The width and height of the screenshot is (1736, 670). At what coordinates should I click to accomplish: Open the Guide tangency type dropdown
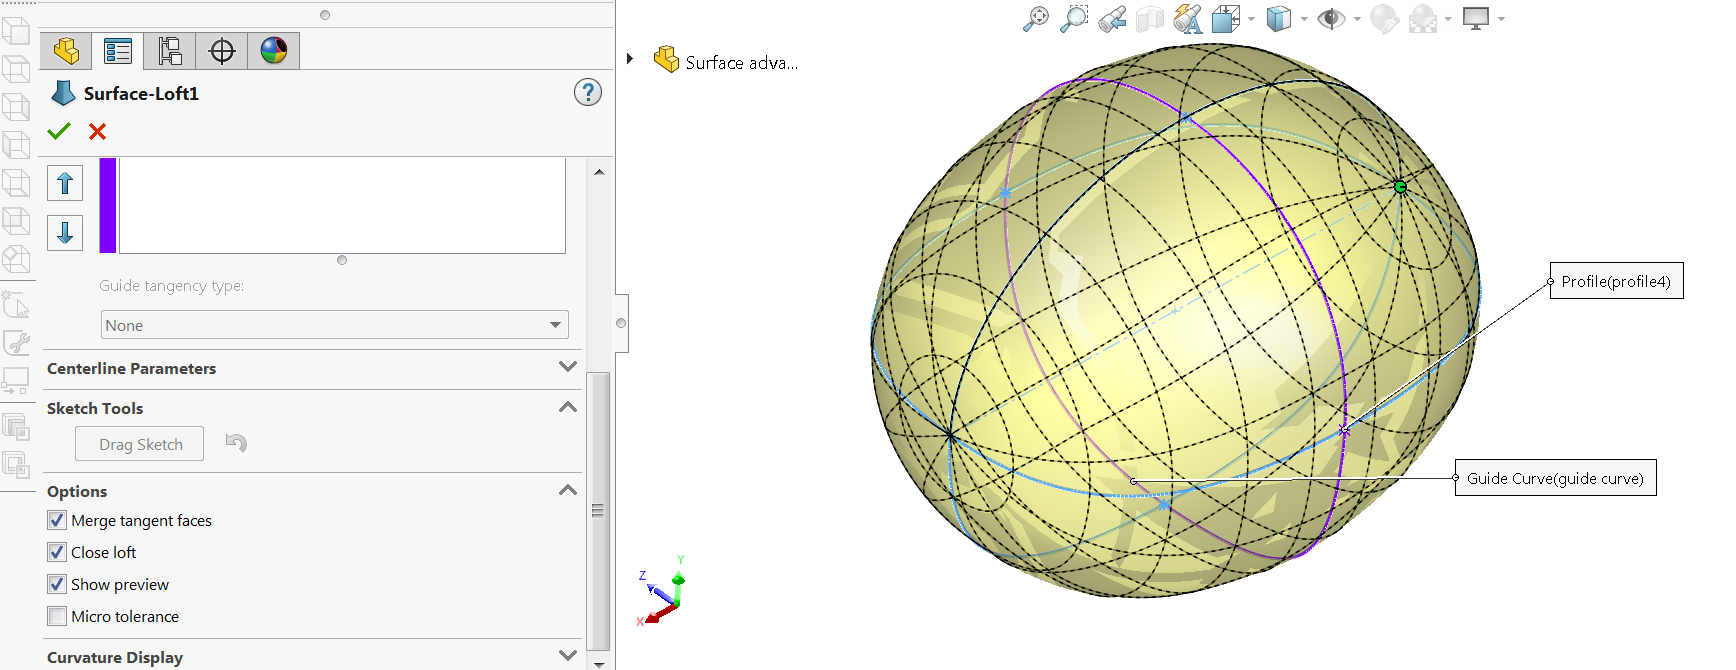[x=334, y=325]
